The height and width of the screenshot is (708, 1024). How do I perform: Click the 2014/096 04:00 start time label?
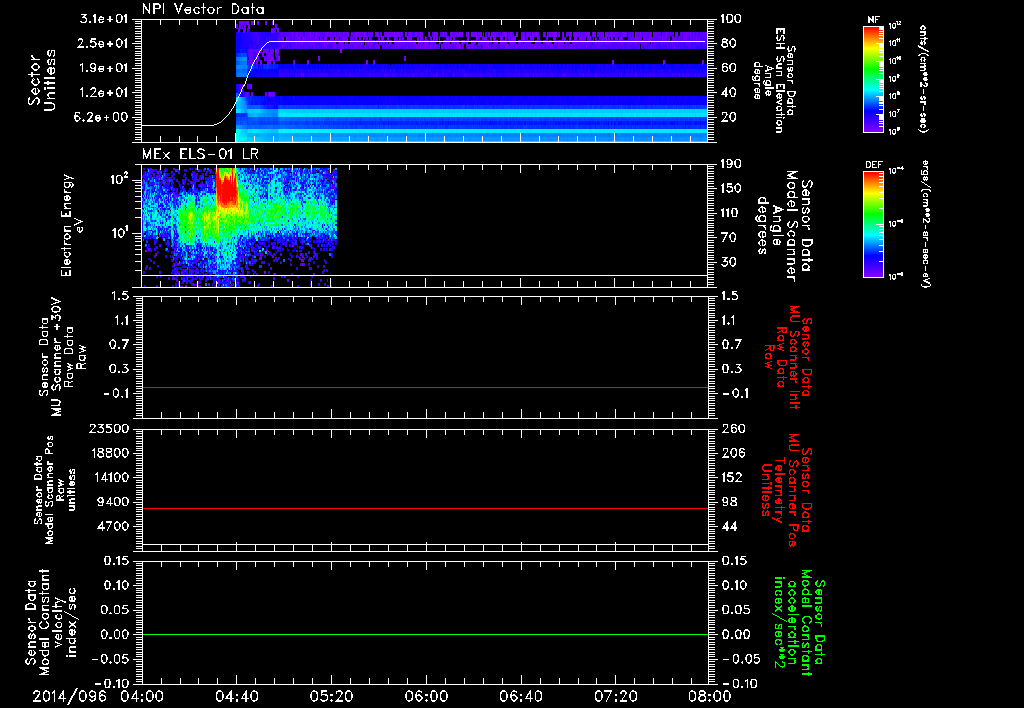point(99,697)
